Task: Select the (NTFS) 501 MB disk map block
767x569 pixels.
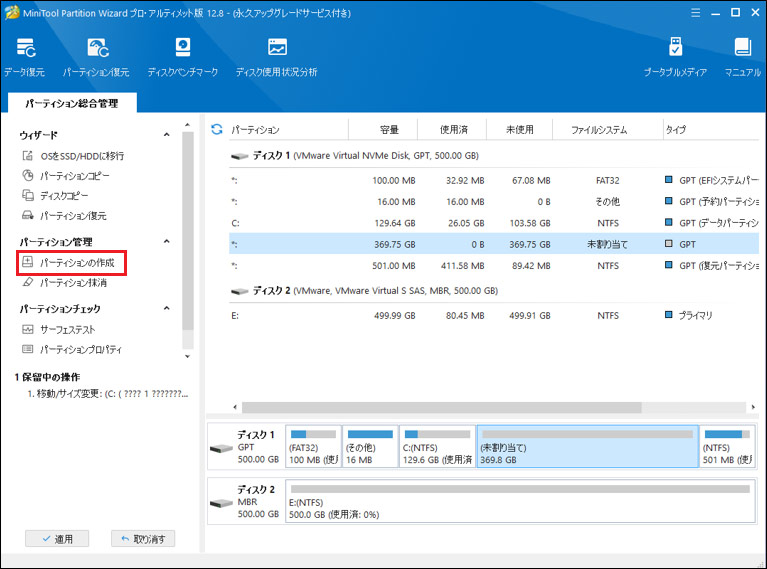Action: coord(727,447)
